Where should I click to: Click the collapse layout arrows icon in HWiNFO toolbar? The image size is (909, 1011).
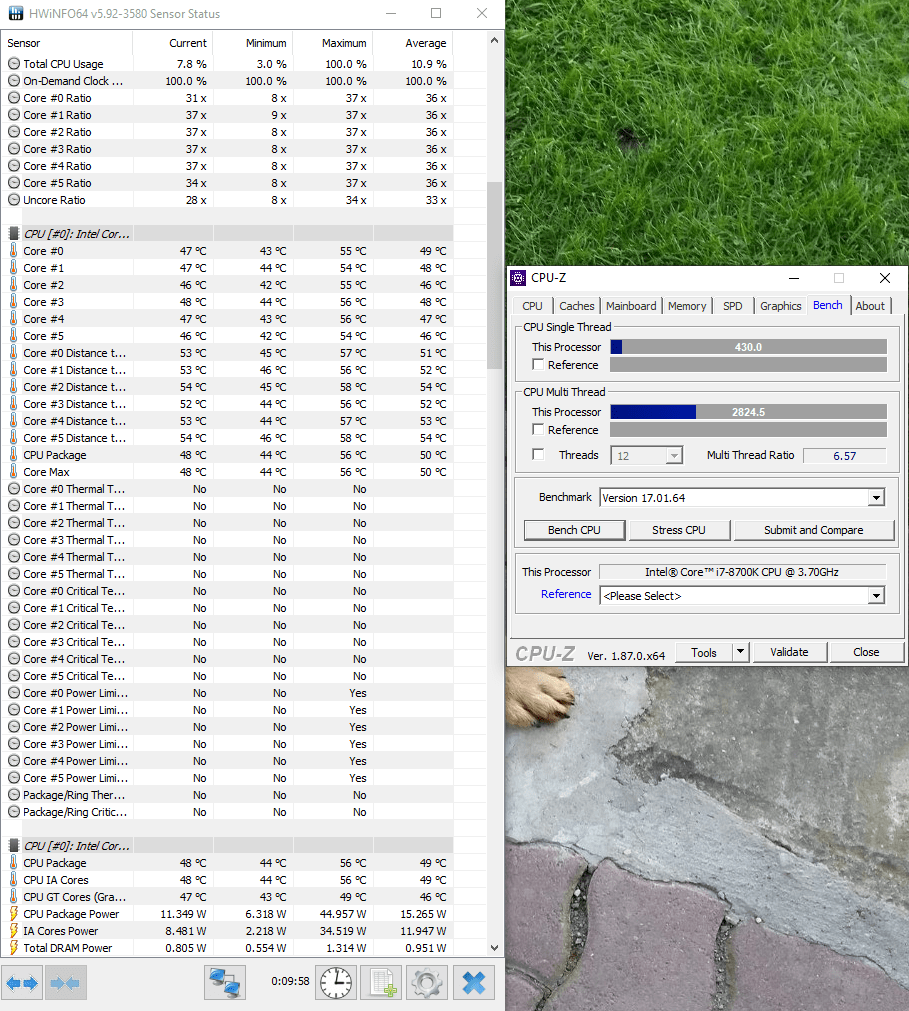click(65, 983)
